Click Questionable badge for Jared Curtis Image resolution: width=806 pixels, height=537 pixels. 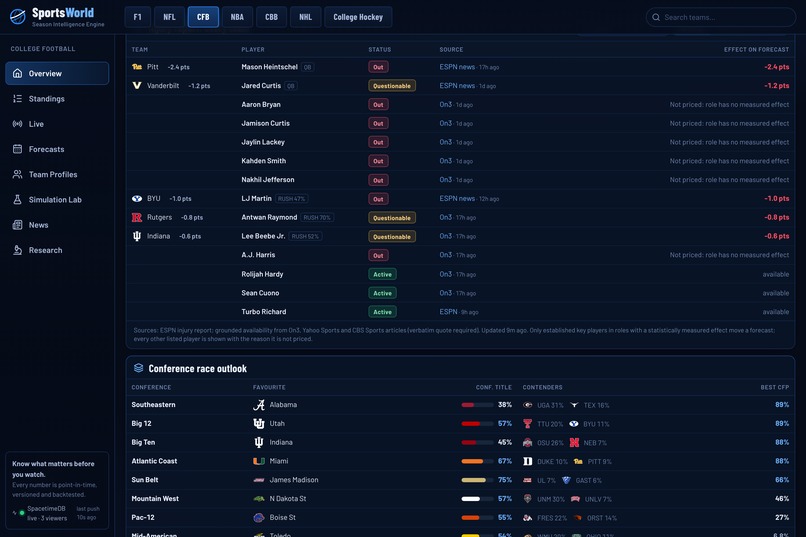tap(392, 86)
